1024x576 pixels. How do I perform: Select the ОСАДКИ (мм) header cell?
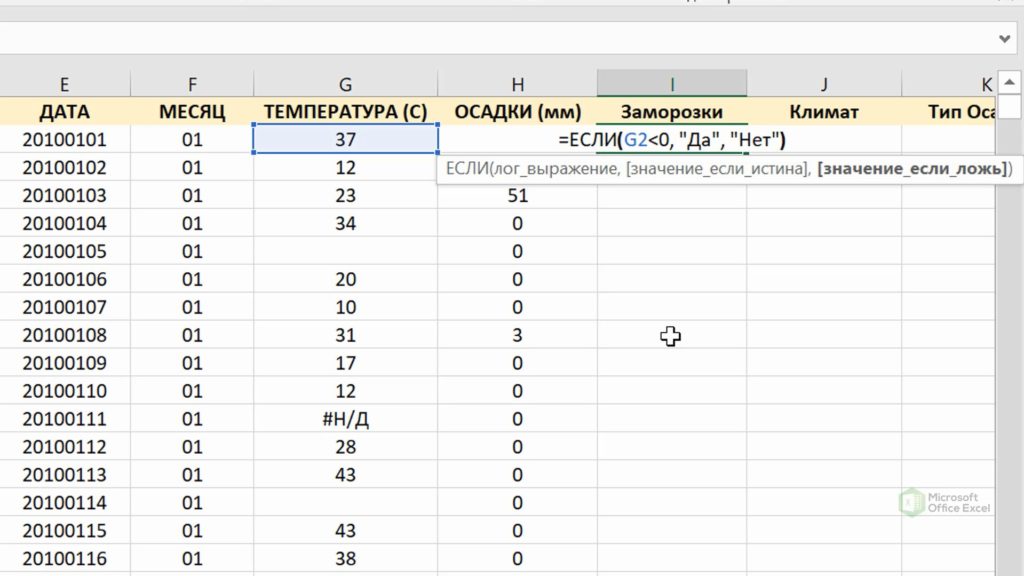517,112
